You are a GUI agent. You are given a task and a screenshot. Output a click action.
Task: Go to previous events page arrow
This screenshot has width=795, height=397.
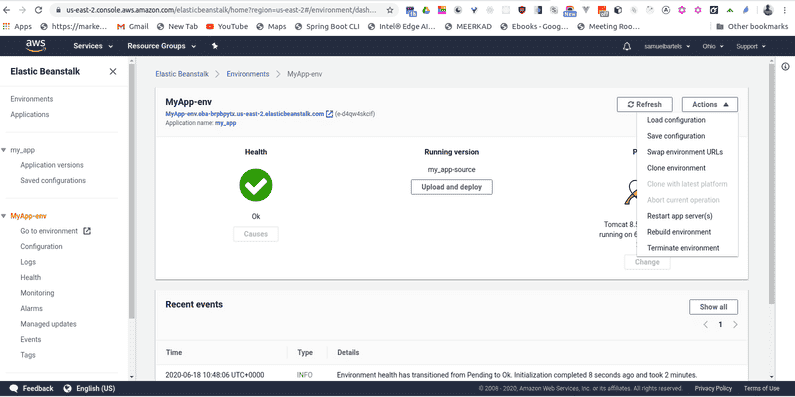click(x=705, y=324)
